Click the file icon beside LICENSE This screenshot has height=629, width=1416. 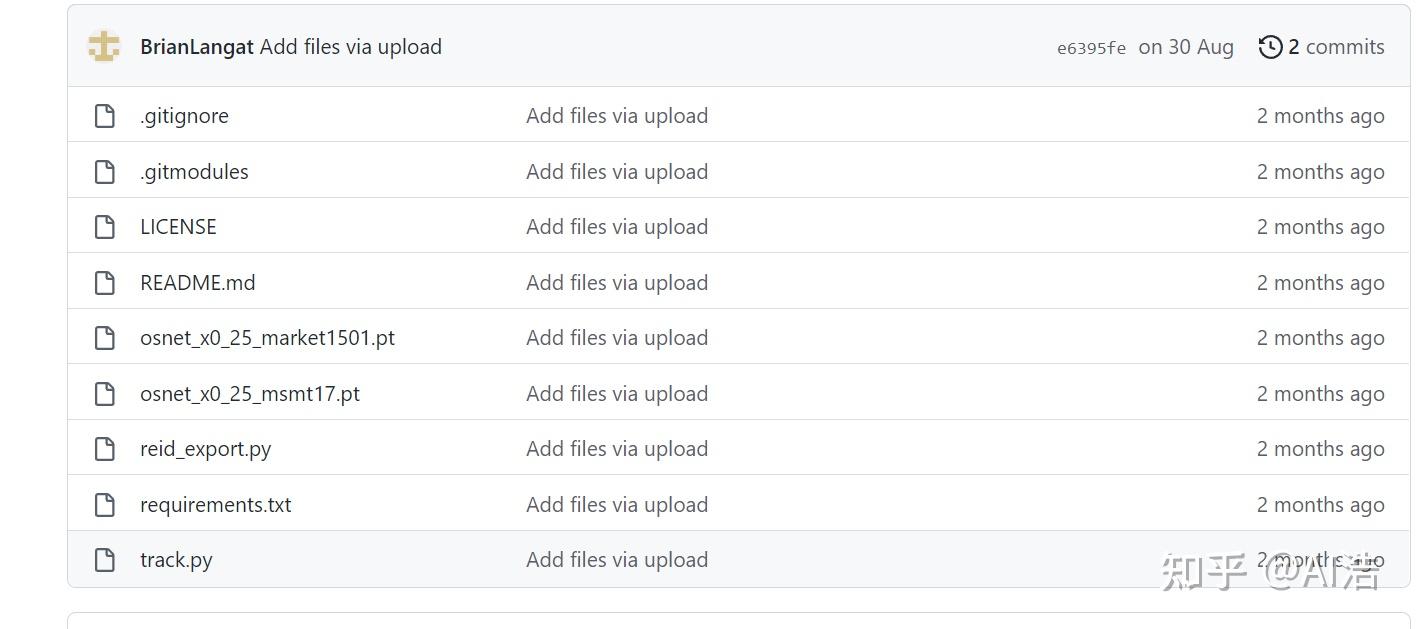[x=105, y=227]
